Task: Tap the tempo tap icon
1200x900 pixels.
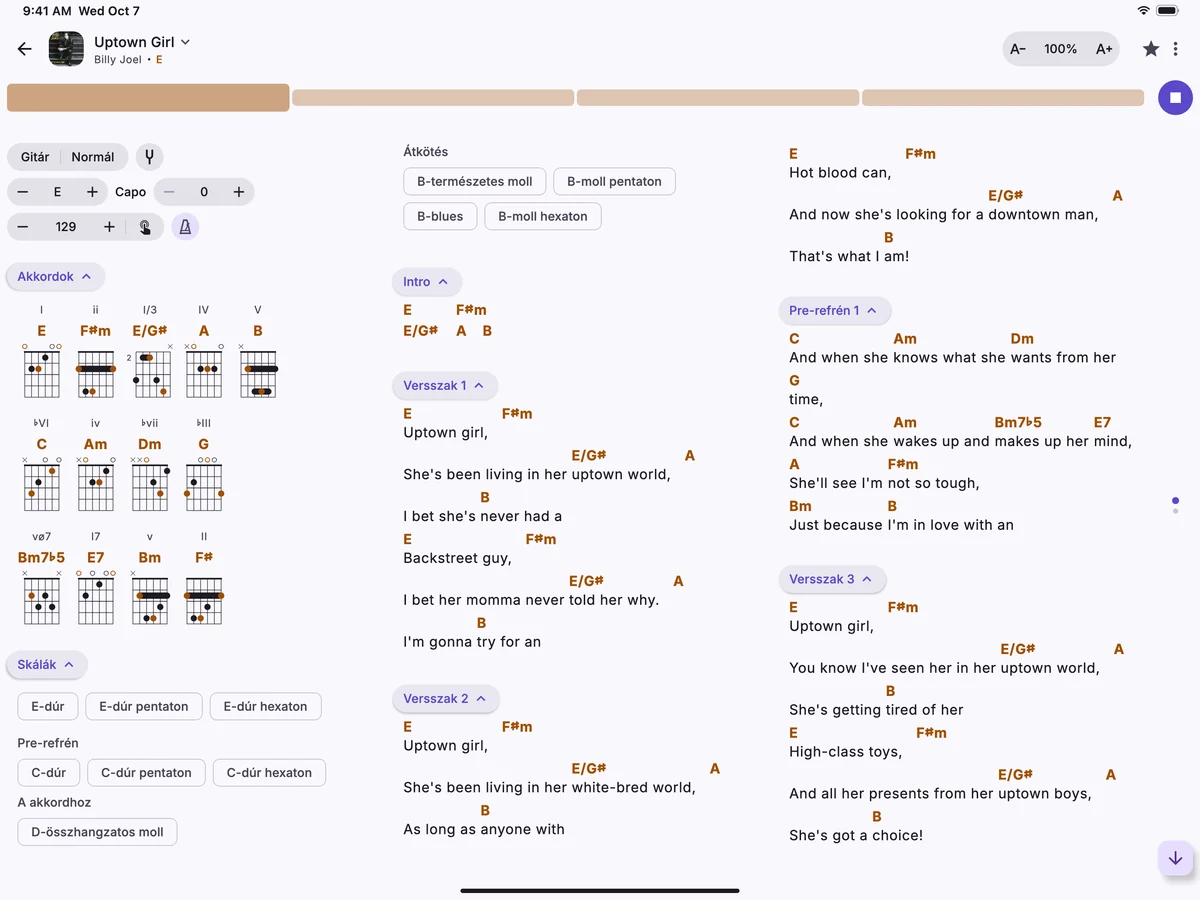Action: [145, 227]
